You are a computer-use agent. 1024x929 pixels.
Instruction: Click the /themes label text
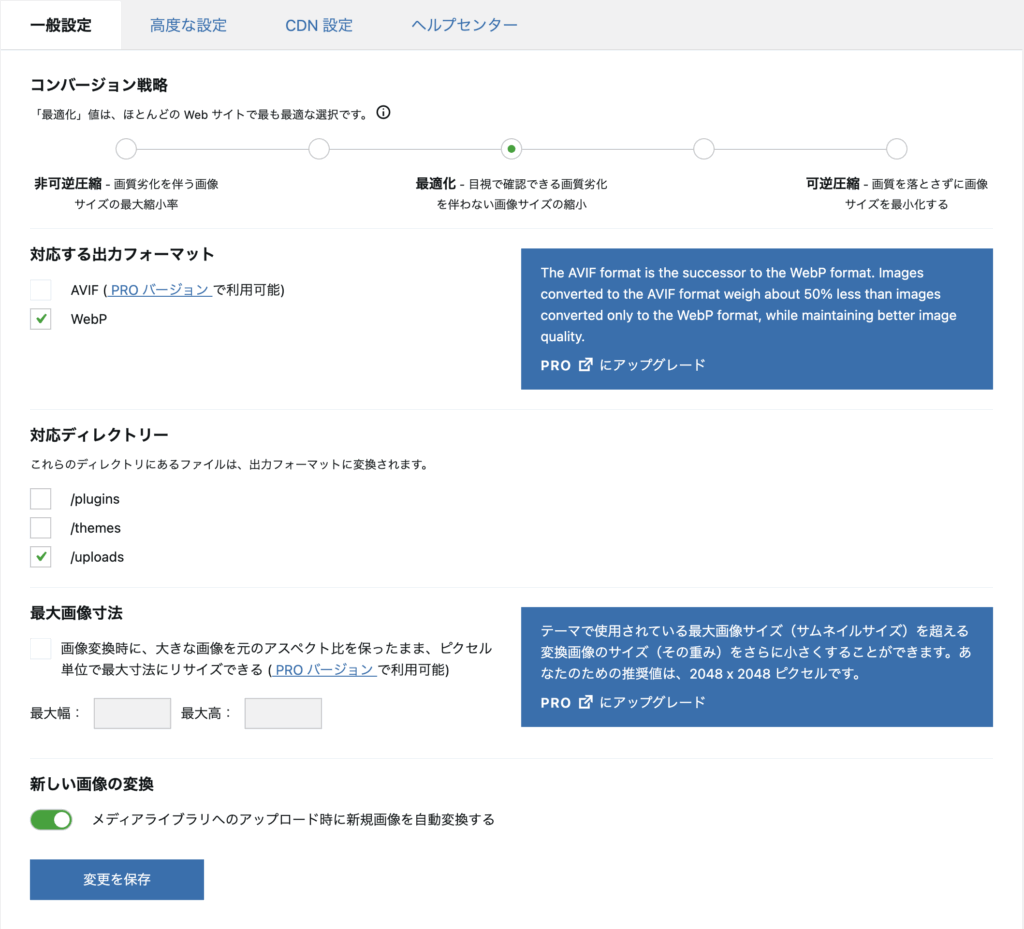pyautogui.click(x=95, y=527)
